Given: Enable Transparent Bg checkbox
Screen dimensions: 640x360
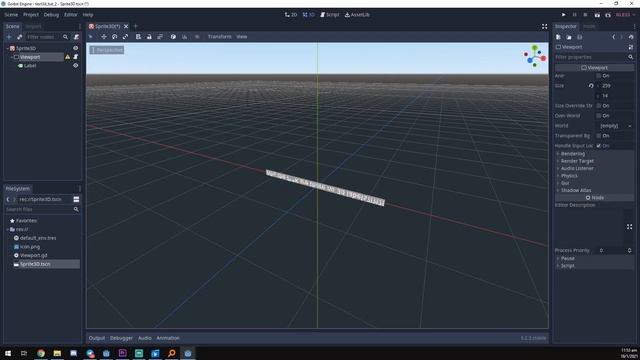Looking at the screenshot, I should click(x=599, y=136).
